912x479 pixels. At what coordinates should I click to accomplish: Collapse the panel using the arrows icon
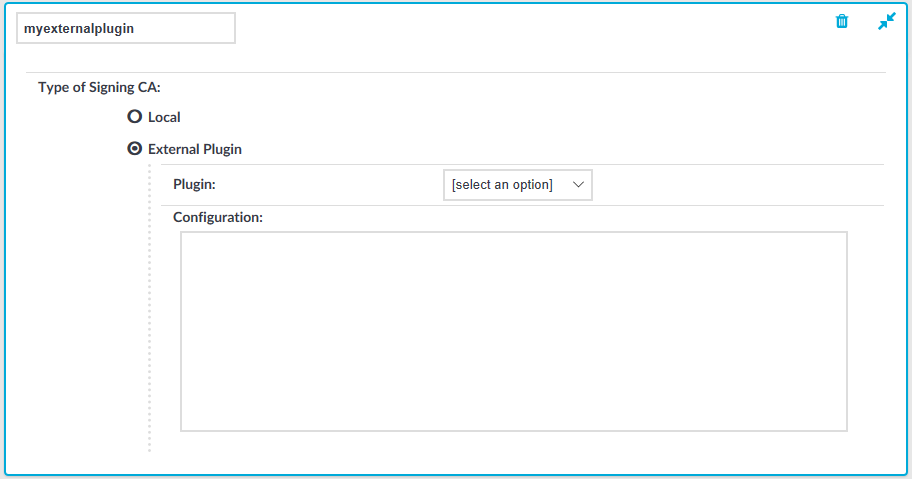pos(886,21)
